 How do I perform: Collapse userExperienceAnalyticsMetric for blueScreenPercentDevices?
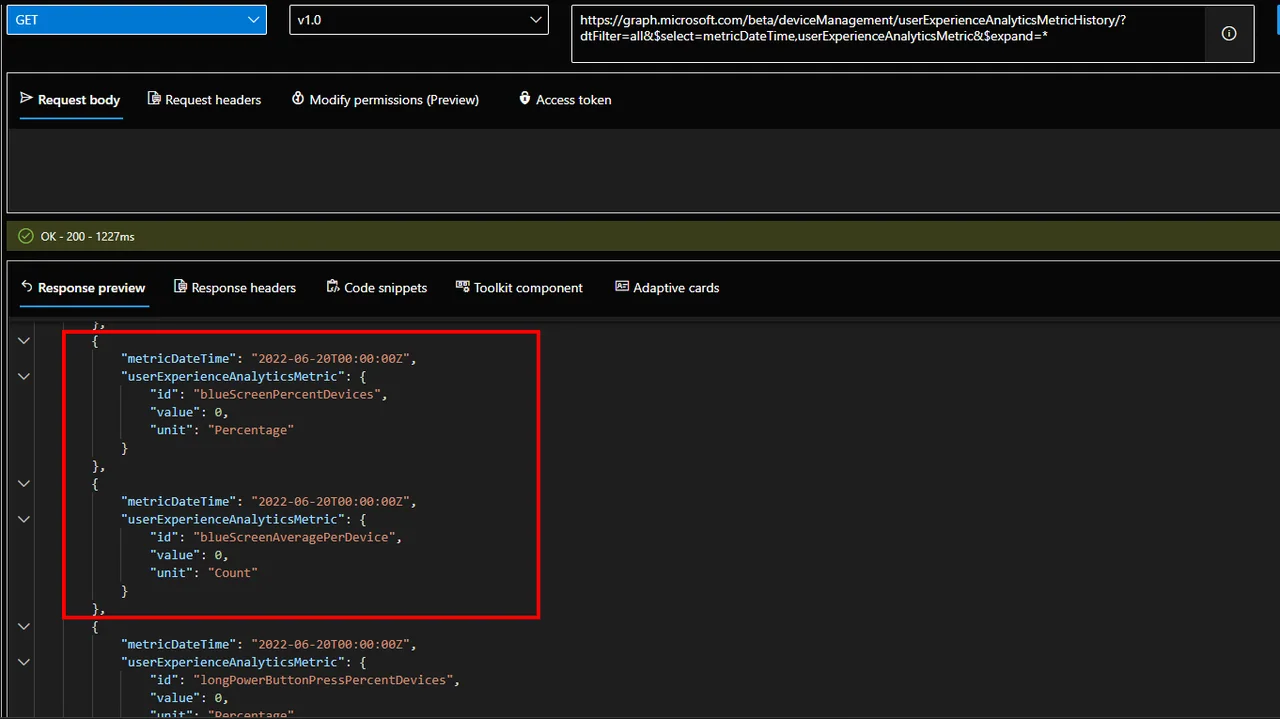click(x=24, y=377)
